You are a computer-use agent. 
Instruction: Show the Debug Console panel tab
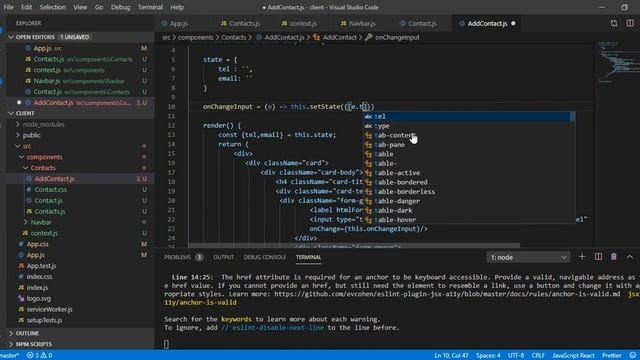[x=264, y=257]
